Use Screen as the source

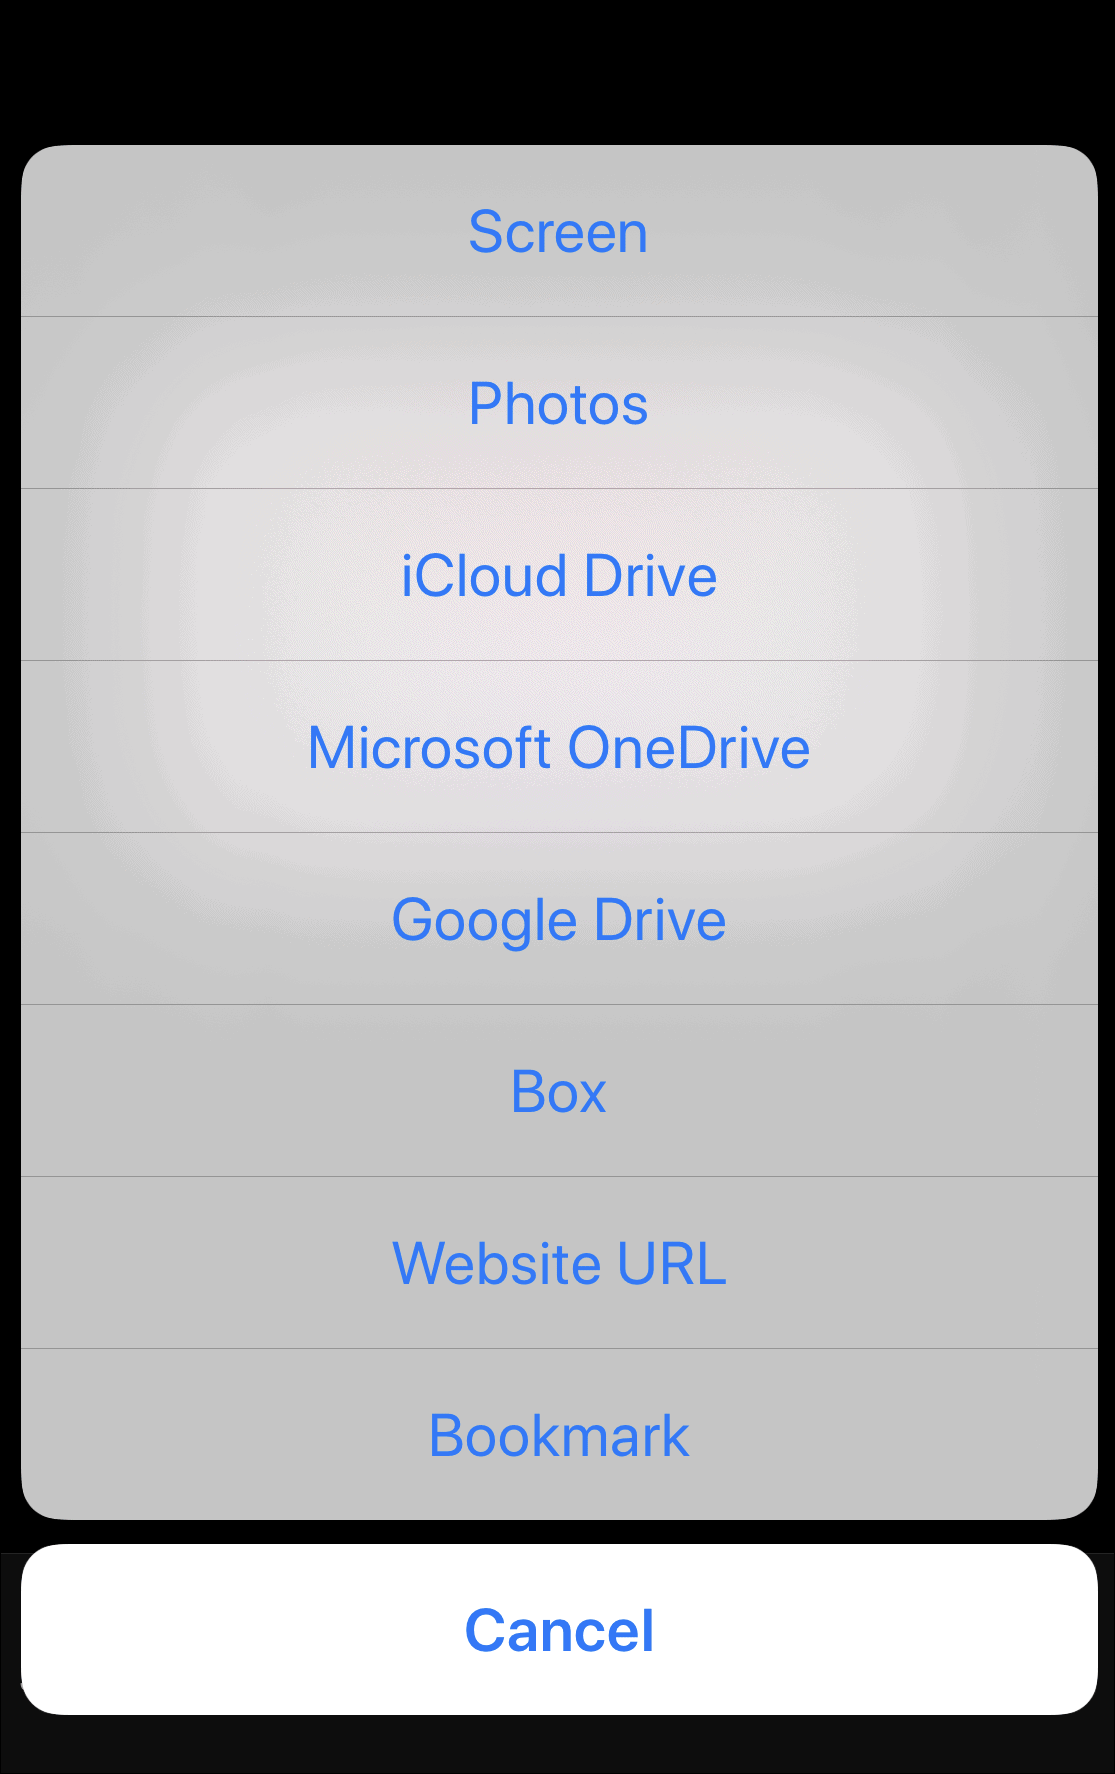point(559,231)
